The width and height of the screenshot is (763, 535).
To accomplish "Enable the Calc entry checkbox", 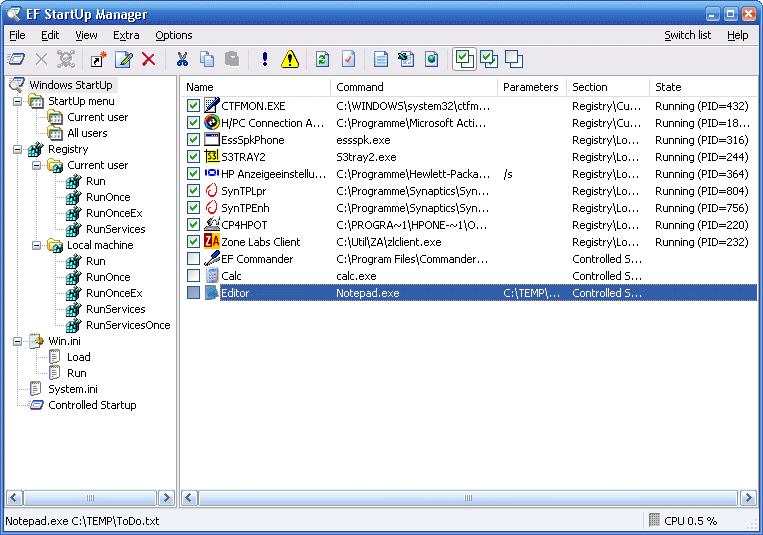I will pyautogui.click(x=193, y=276).
